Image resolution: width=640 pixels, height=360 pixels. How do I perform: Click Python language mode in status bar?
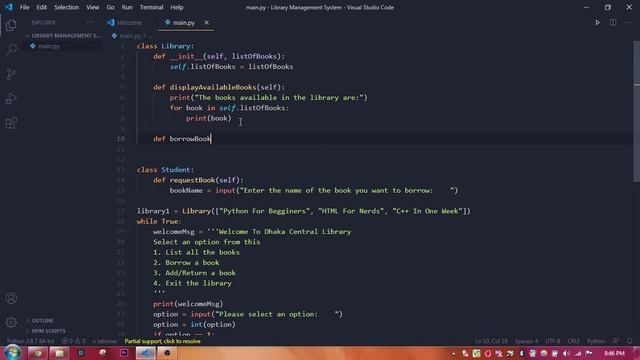coord(596,341)
